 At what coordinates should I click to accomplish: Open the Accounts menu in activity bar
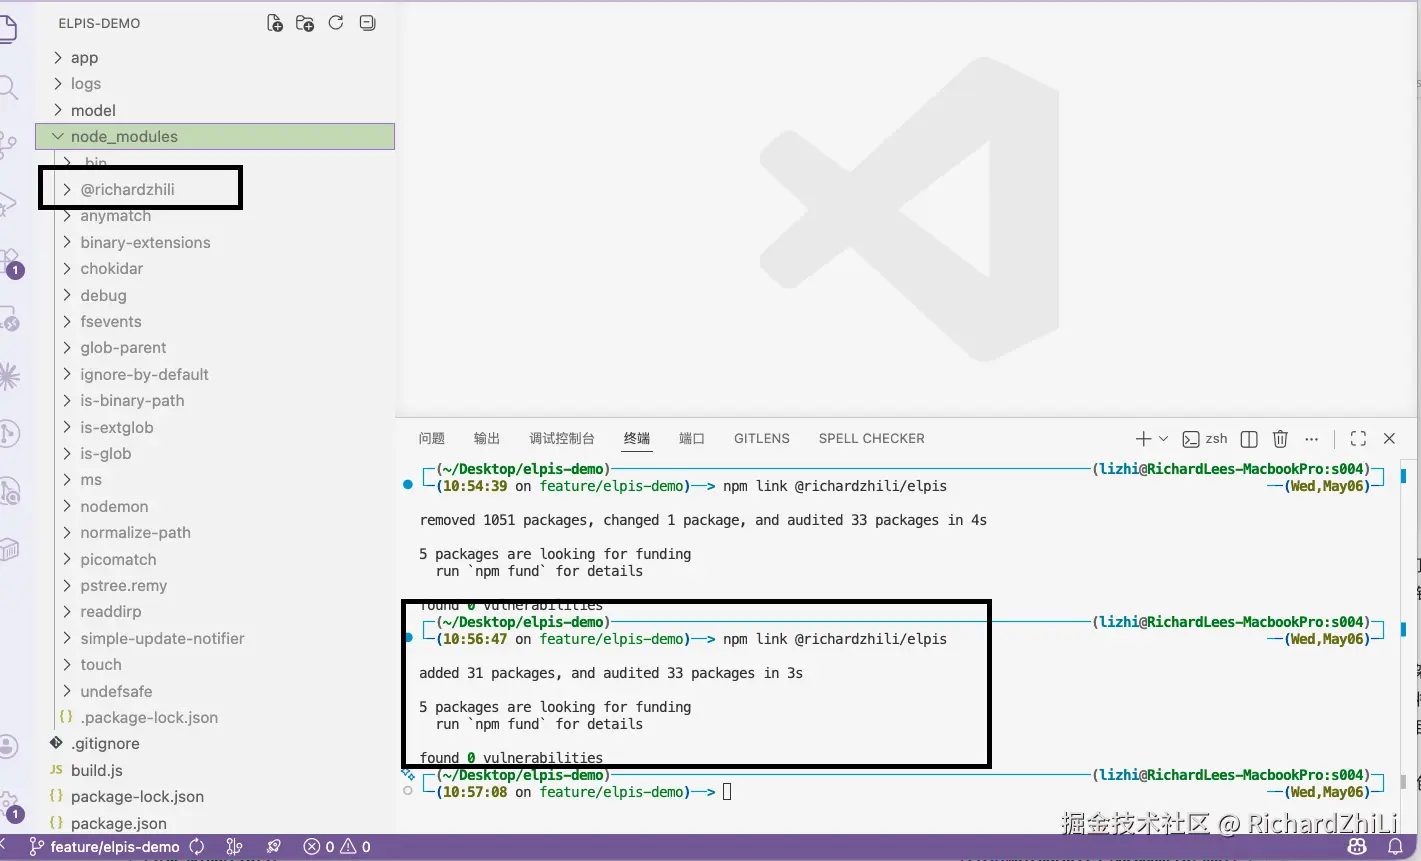point(8,746)
